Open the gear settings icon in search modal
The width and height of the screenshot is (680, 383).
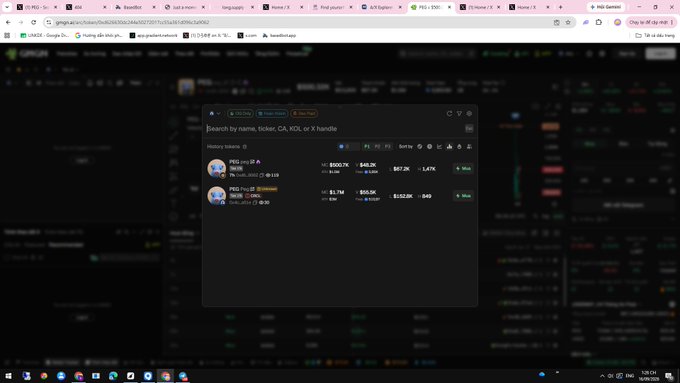click(x=469, y=114)
